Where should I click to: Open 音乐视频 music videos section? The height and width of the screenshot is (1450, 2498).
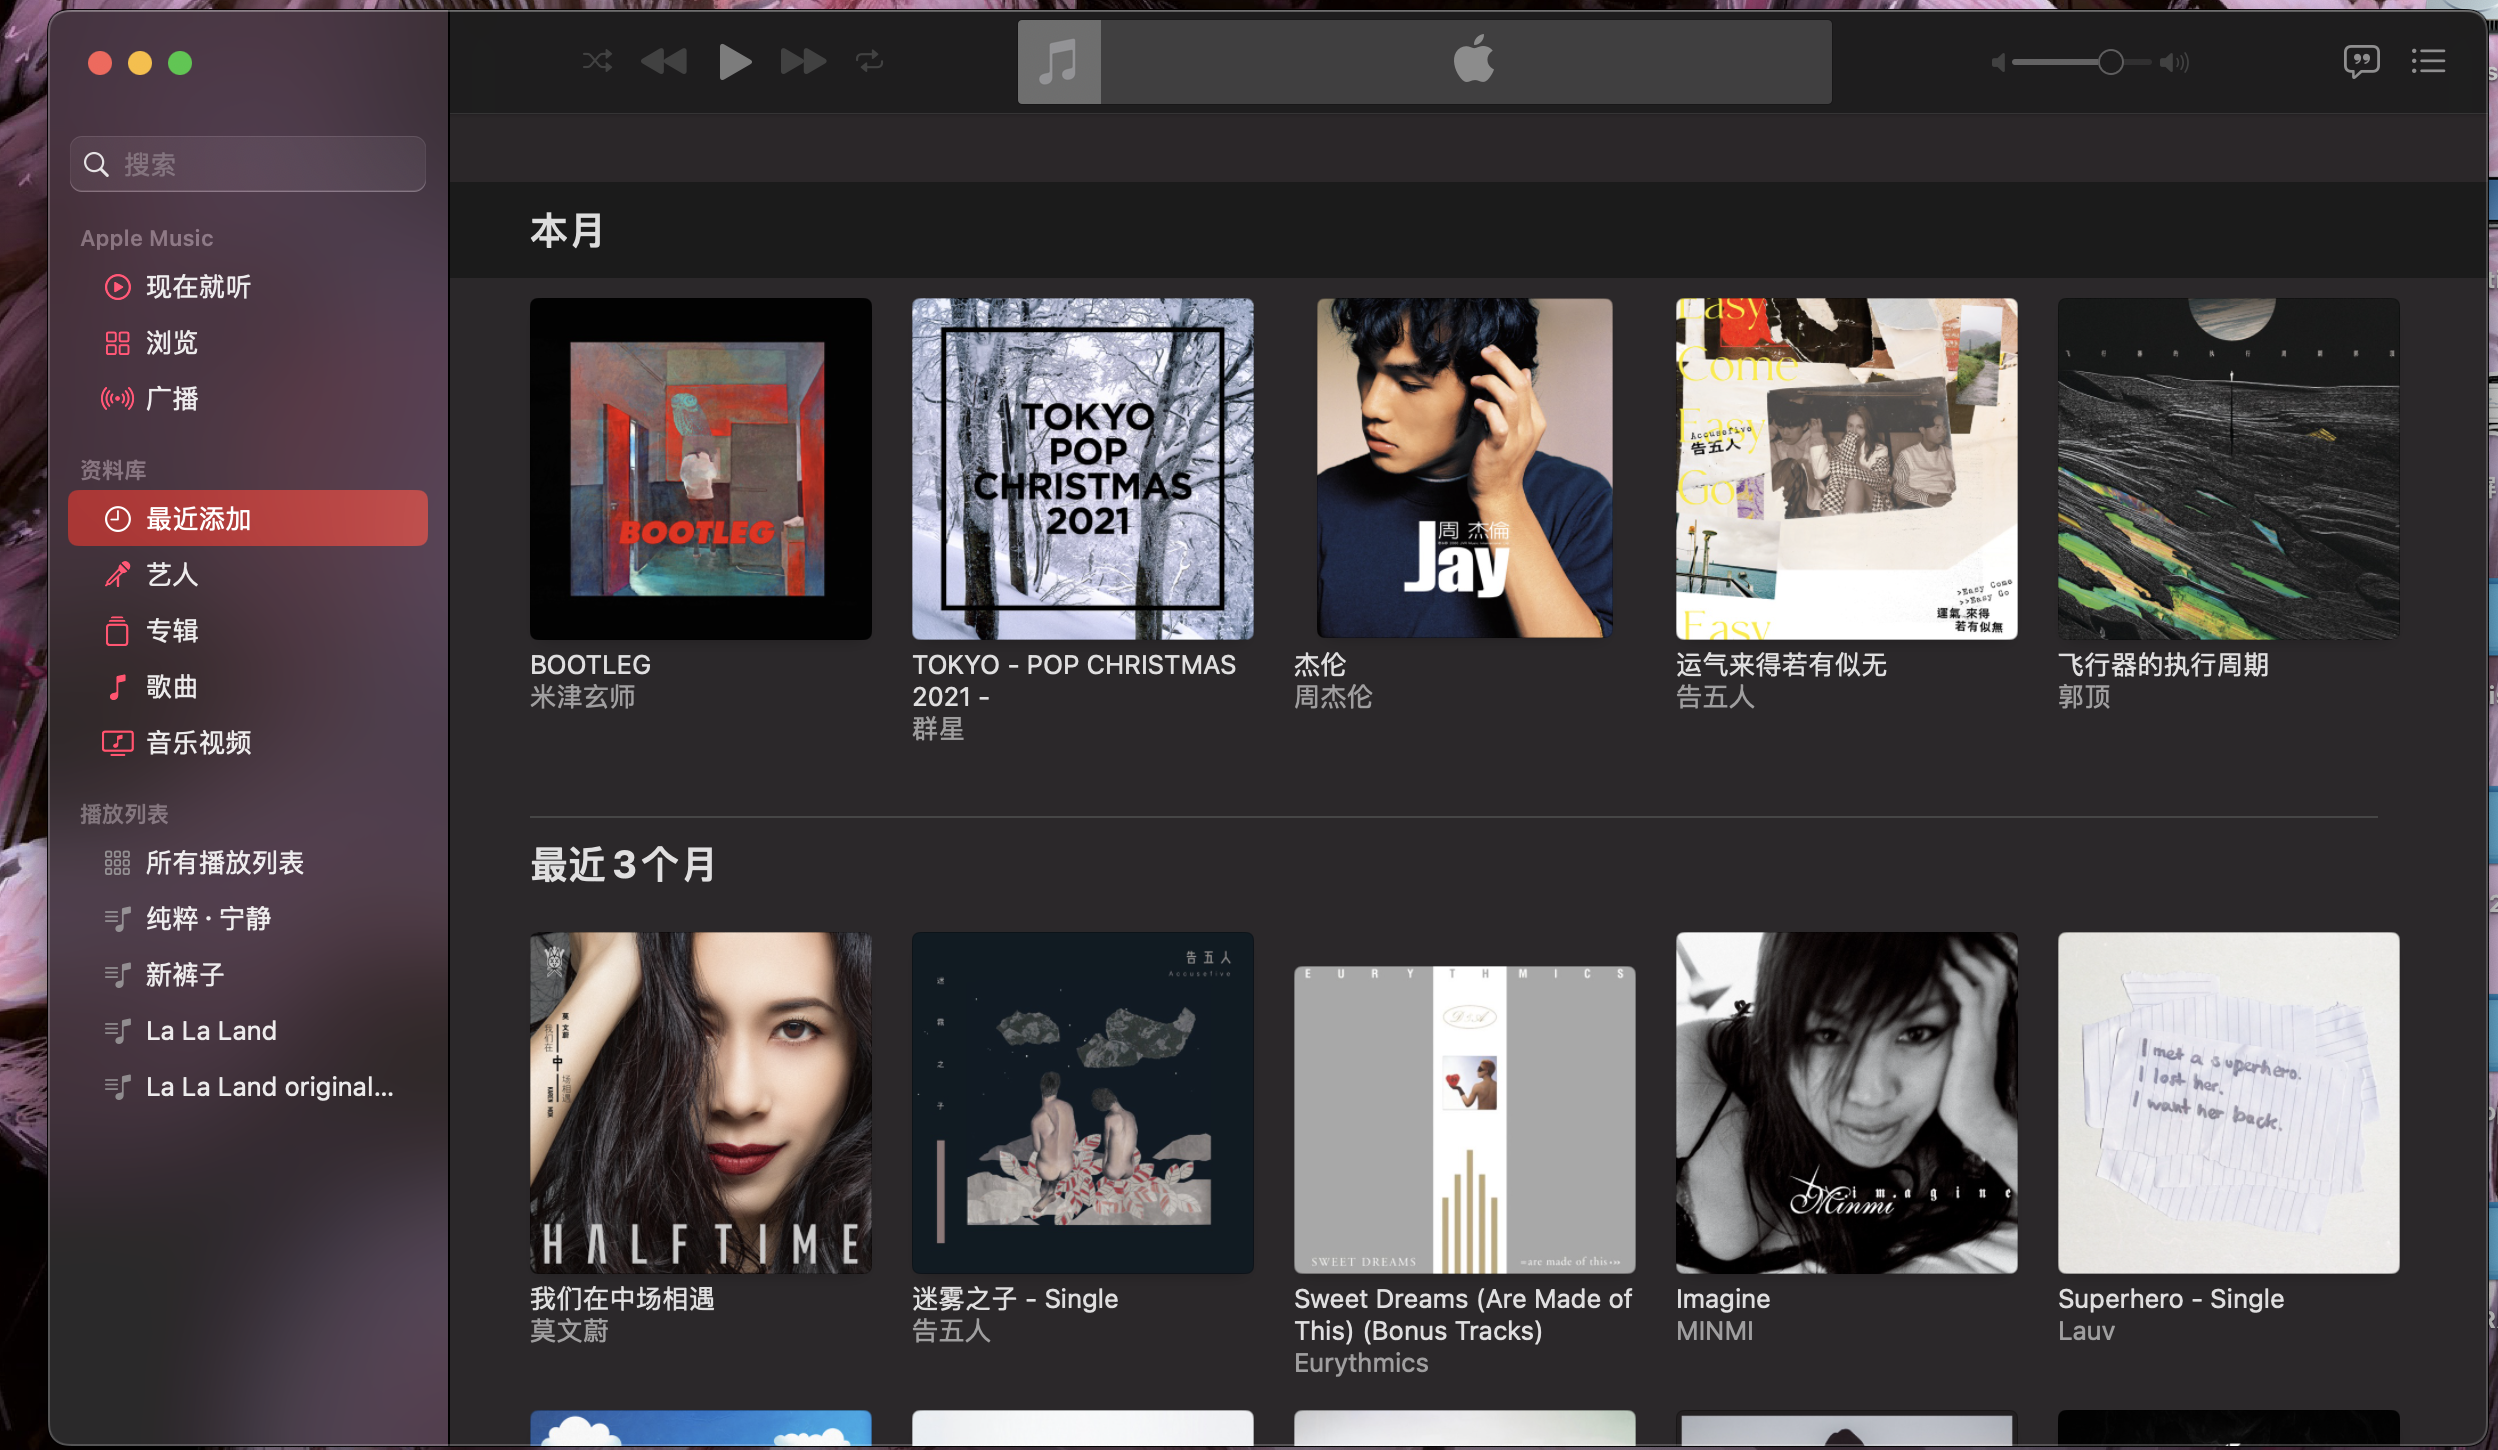point(198,743)
